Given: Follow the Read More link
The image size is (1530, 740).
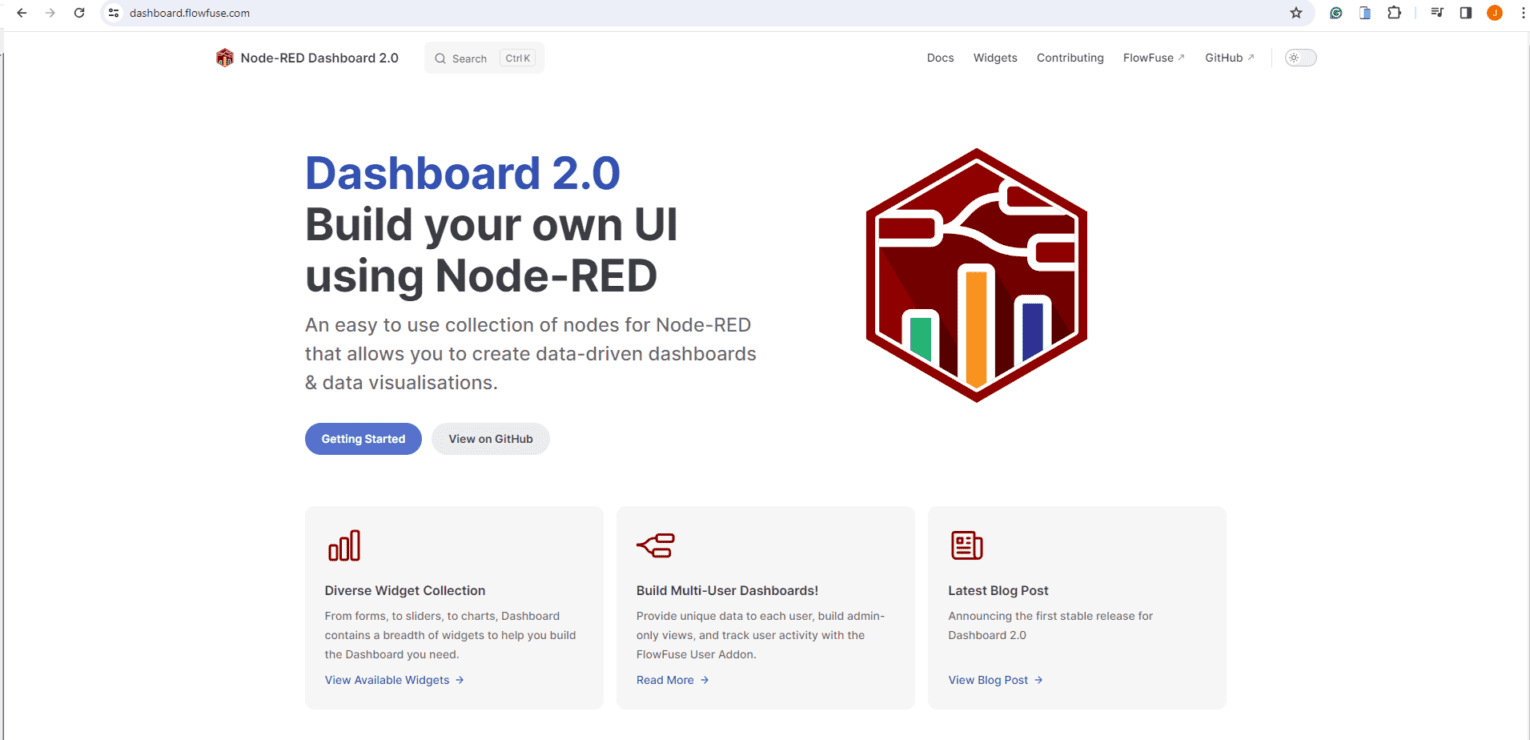Looking at the screenshot, I should (665, 680).
